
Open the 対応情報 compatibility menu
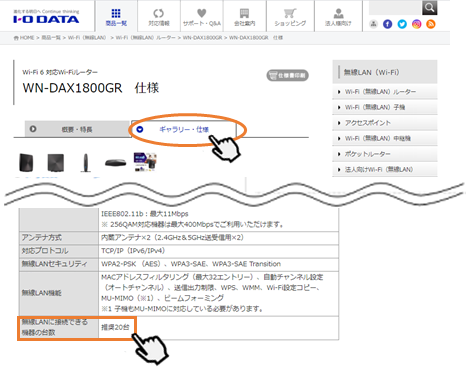[x=159, y=16]
